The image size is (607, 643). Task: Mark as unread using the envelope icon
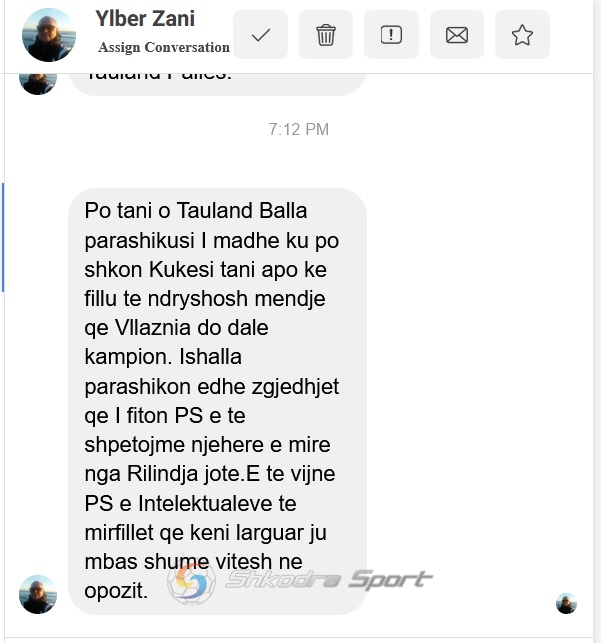pyautogui.click(x=456, y=35)
